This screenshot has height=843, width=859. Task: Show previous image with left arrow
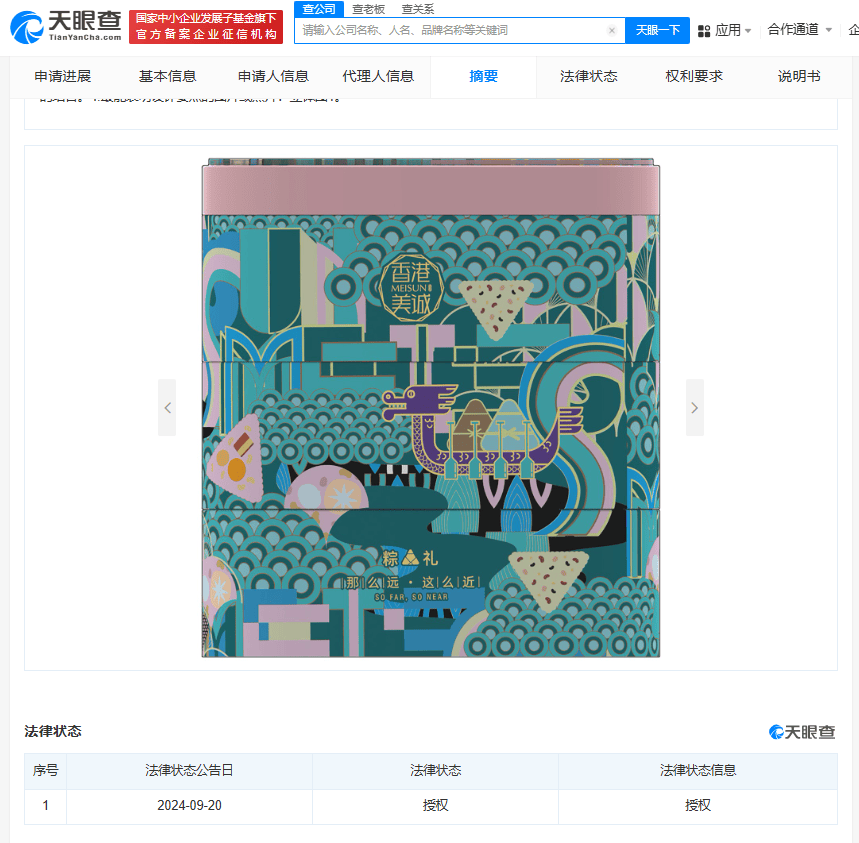tap(167, 408)
